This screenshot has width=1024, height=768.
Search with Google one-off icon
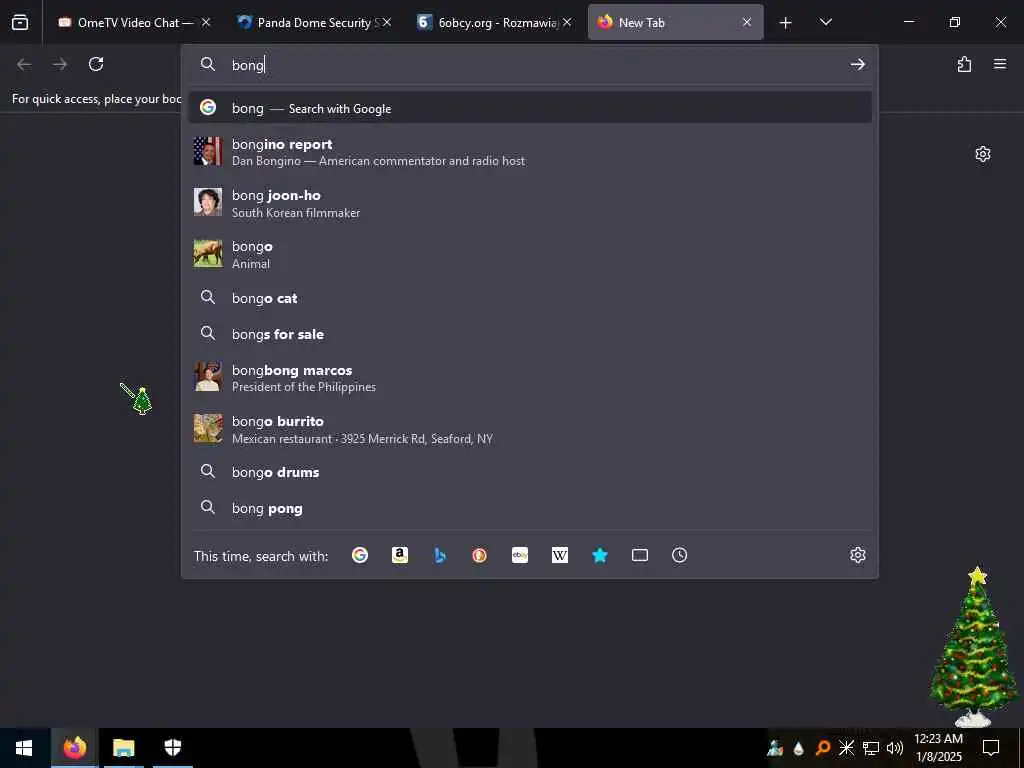tap(360, 555)
